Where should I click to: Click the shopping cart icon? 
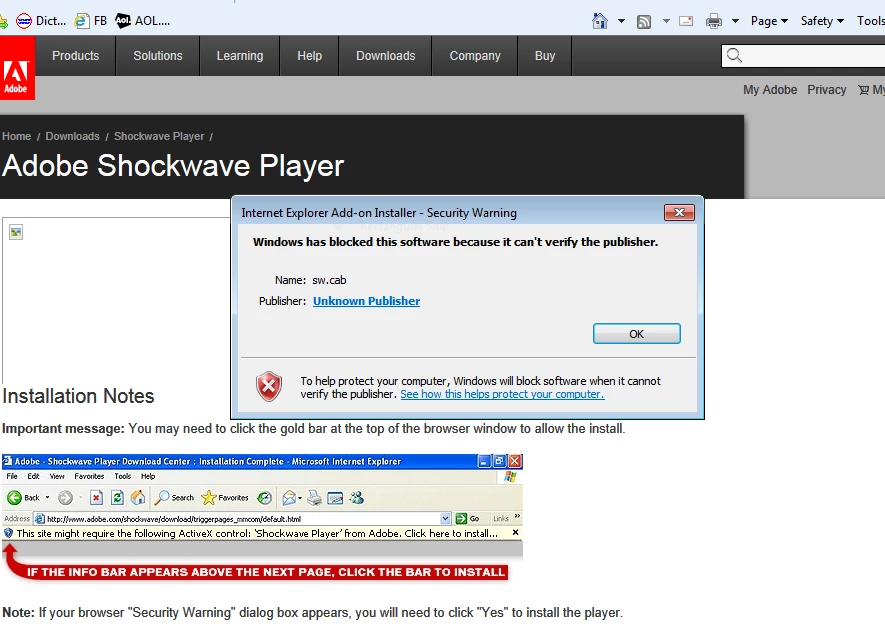(x=864, y=90)
